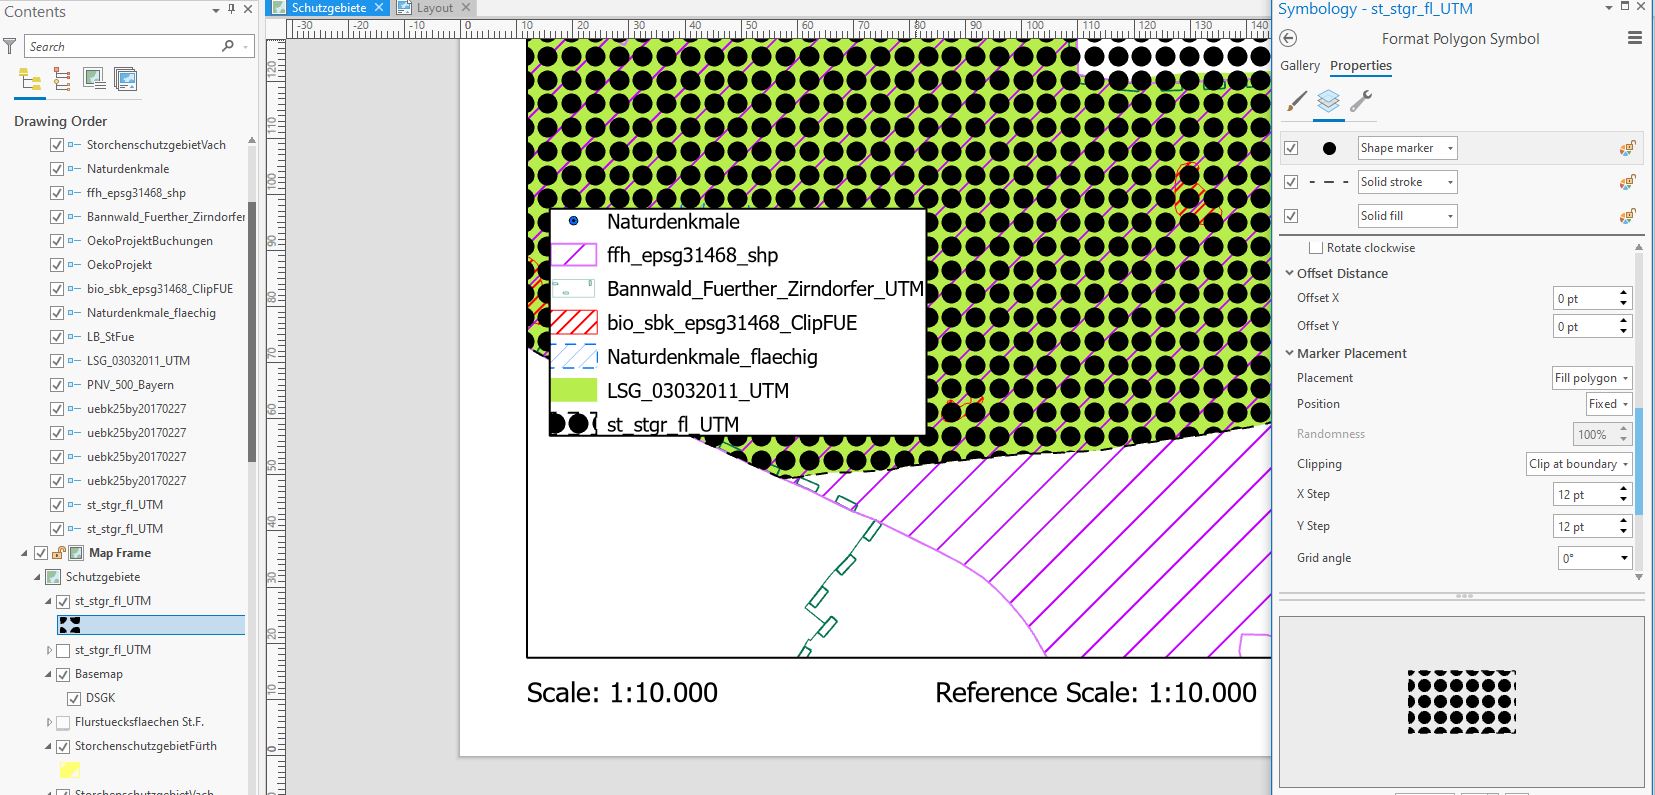Collapse the Marker Placement section
The height and width of the screenshot is (795, 1655).
pos(1289,353)
